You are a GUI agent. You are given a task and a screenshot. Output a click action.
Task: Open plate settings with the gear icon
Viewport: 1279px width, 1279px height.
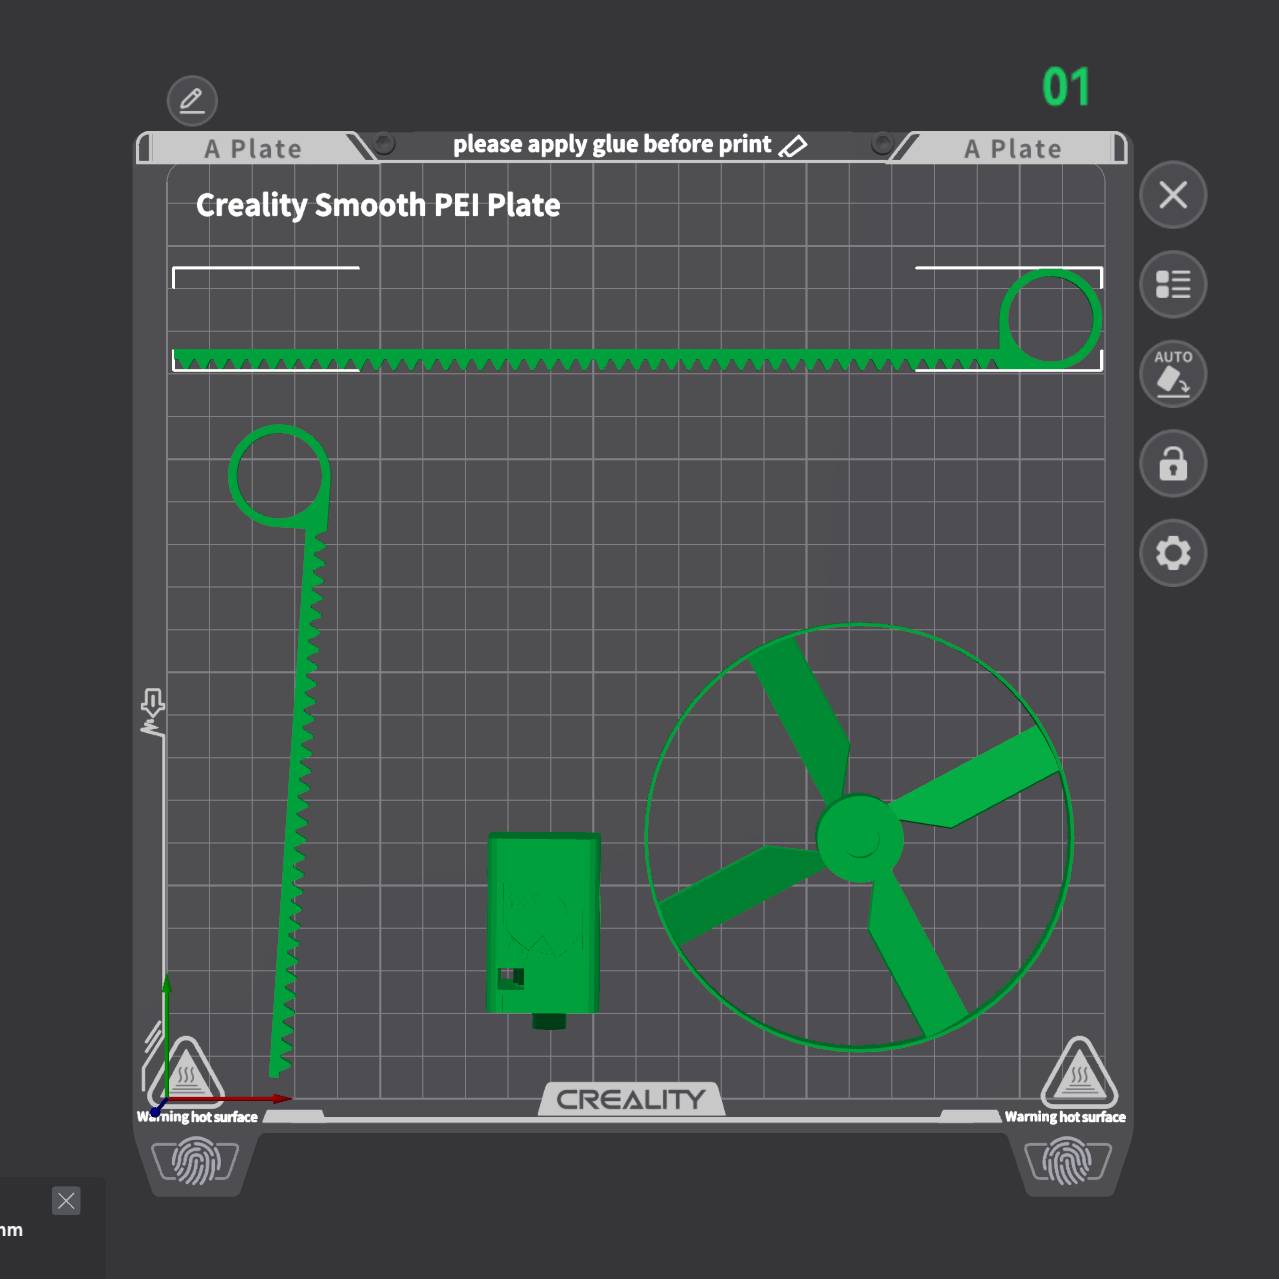(1173, 553)
